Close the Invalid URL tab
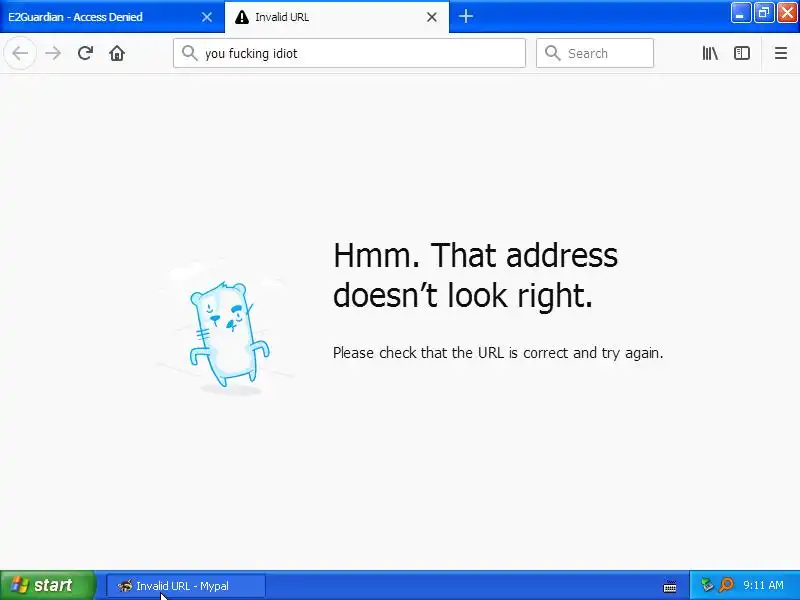The height and width of the screenshot is (600, 800). (x=432, y=17)
